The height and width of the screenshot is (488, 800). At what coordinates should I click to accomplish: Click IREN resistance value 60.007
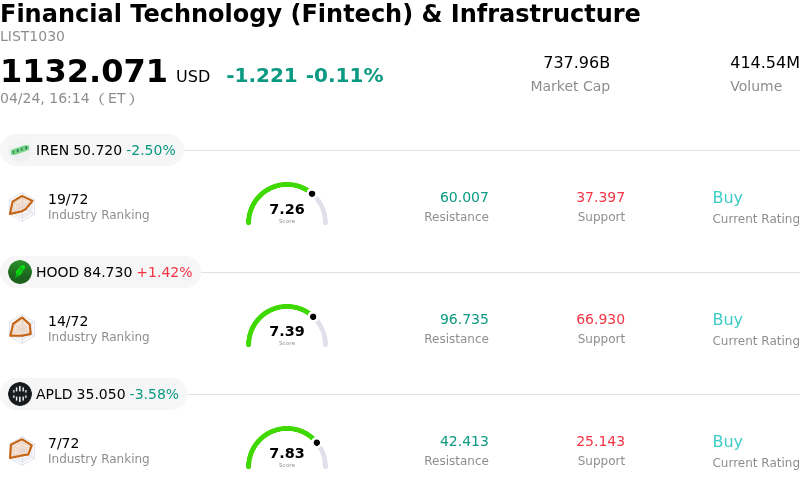[464, 198]
